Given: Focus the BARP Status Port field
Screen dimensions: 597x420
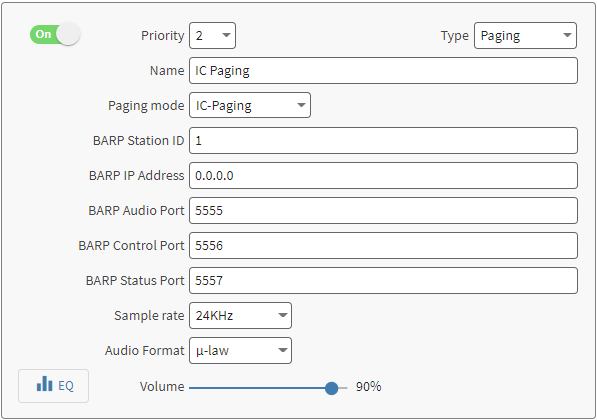Looking at the screenshot, I should pos(383,280).
